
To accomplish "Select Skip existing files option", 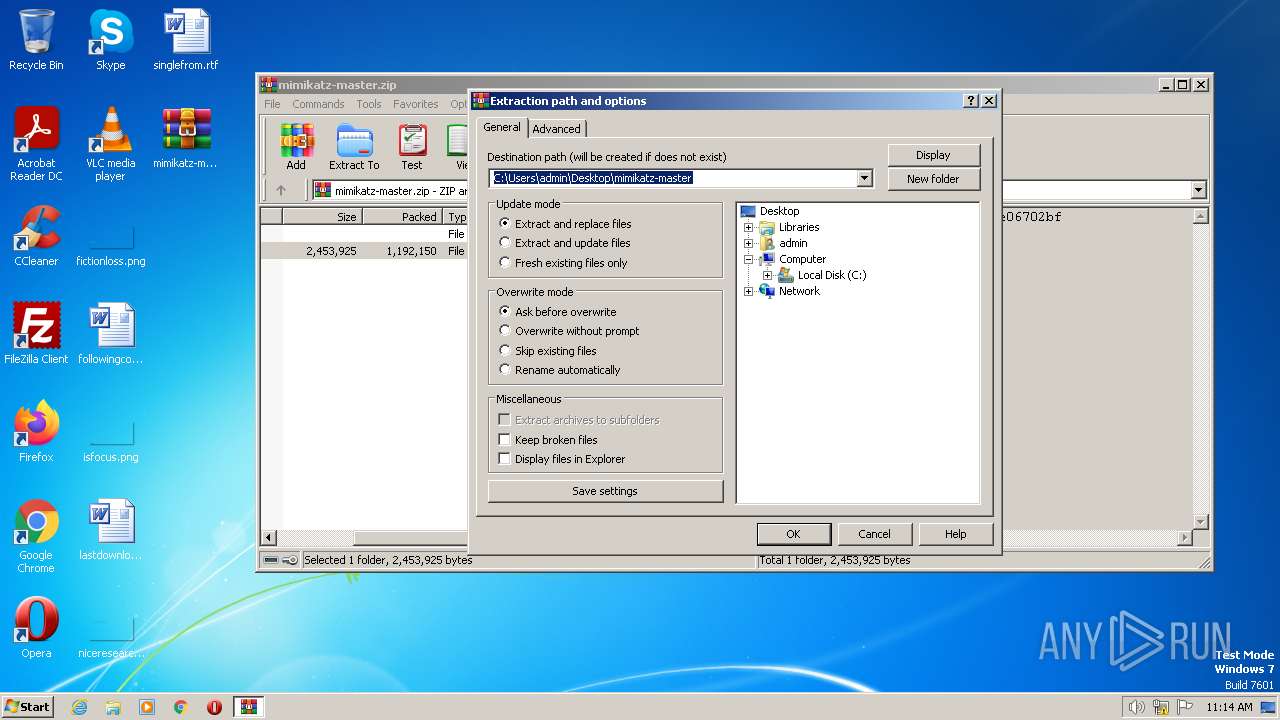I will [x=548, y=351].
